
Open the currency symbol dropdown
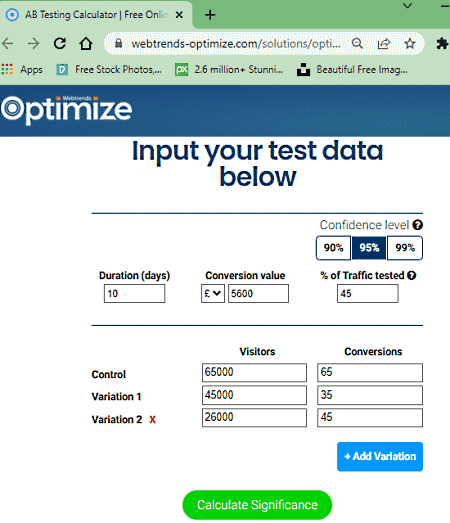pyautogui.click(x=212, y=294)
